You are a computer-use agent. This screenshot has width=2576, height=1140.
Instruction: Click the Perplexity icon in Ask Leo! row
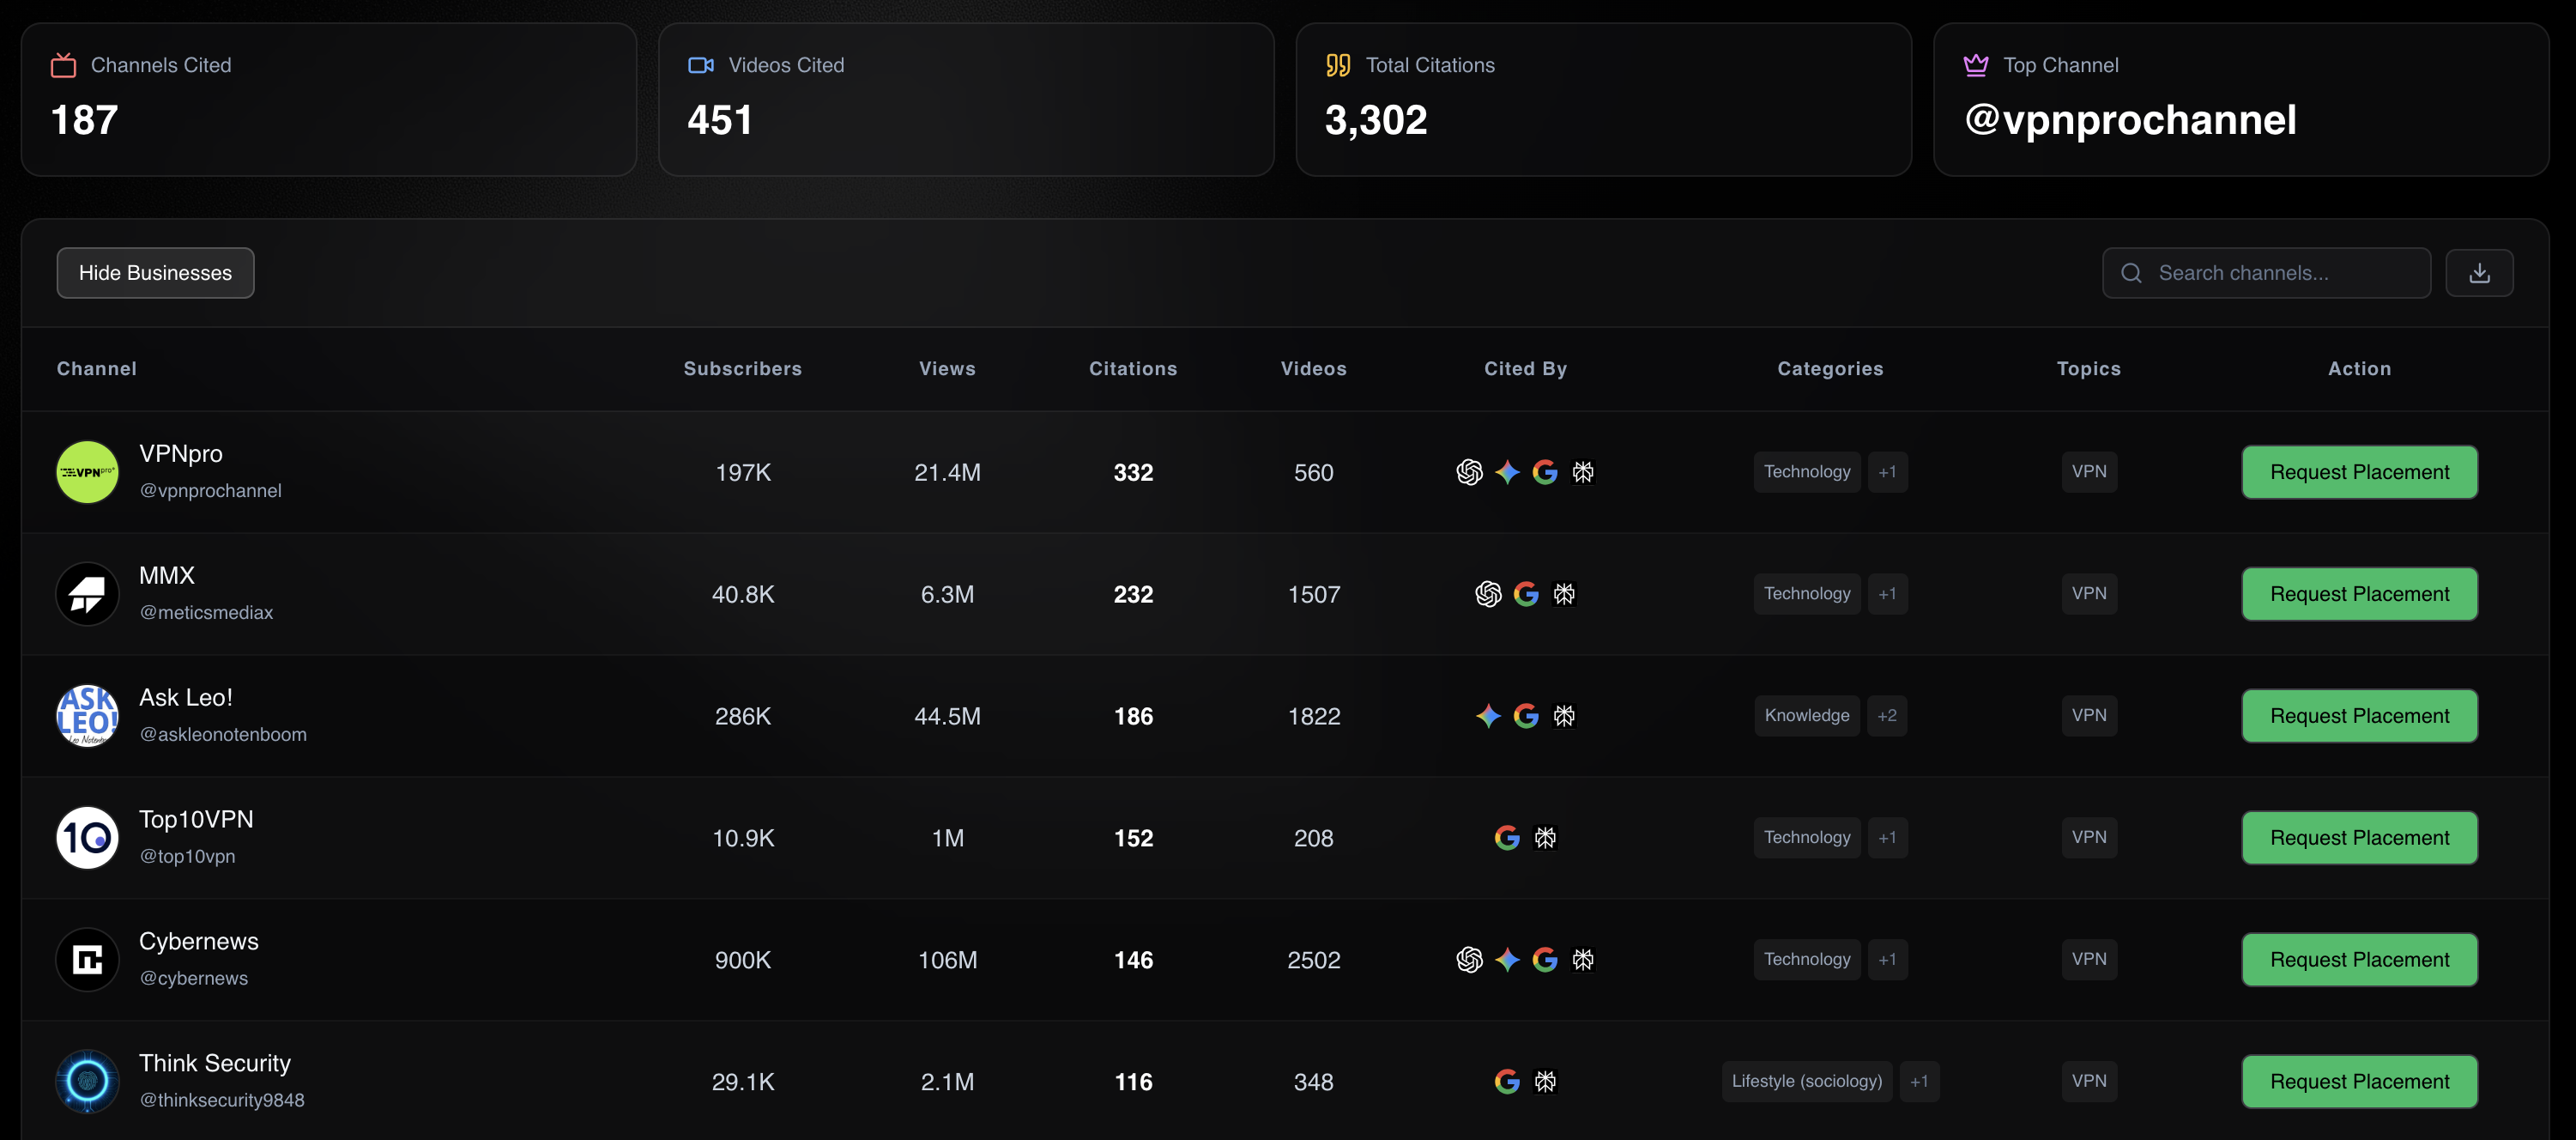[x=1564, y=716]
